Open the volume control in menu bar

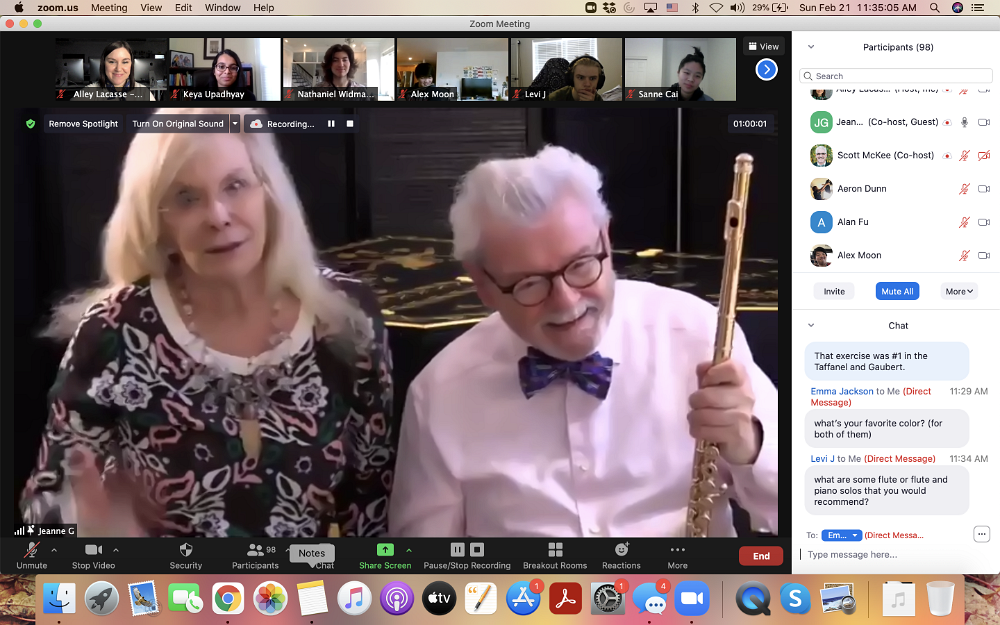click(x=737, y=8)
